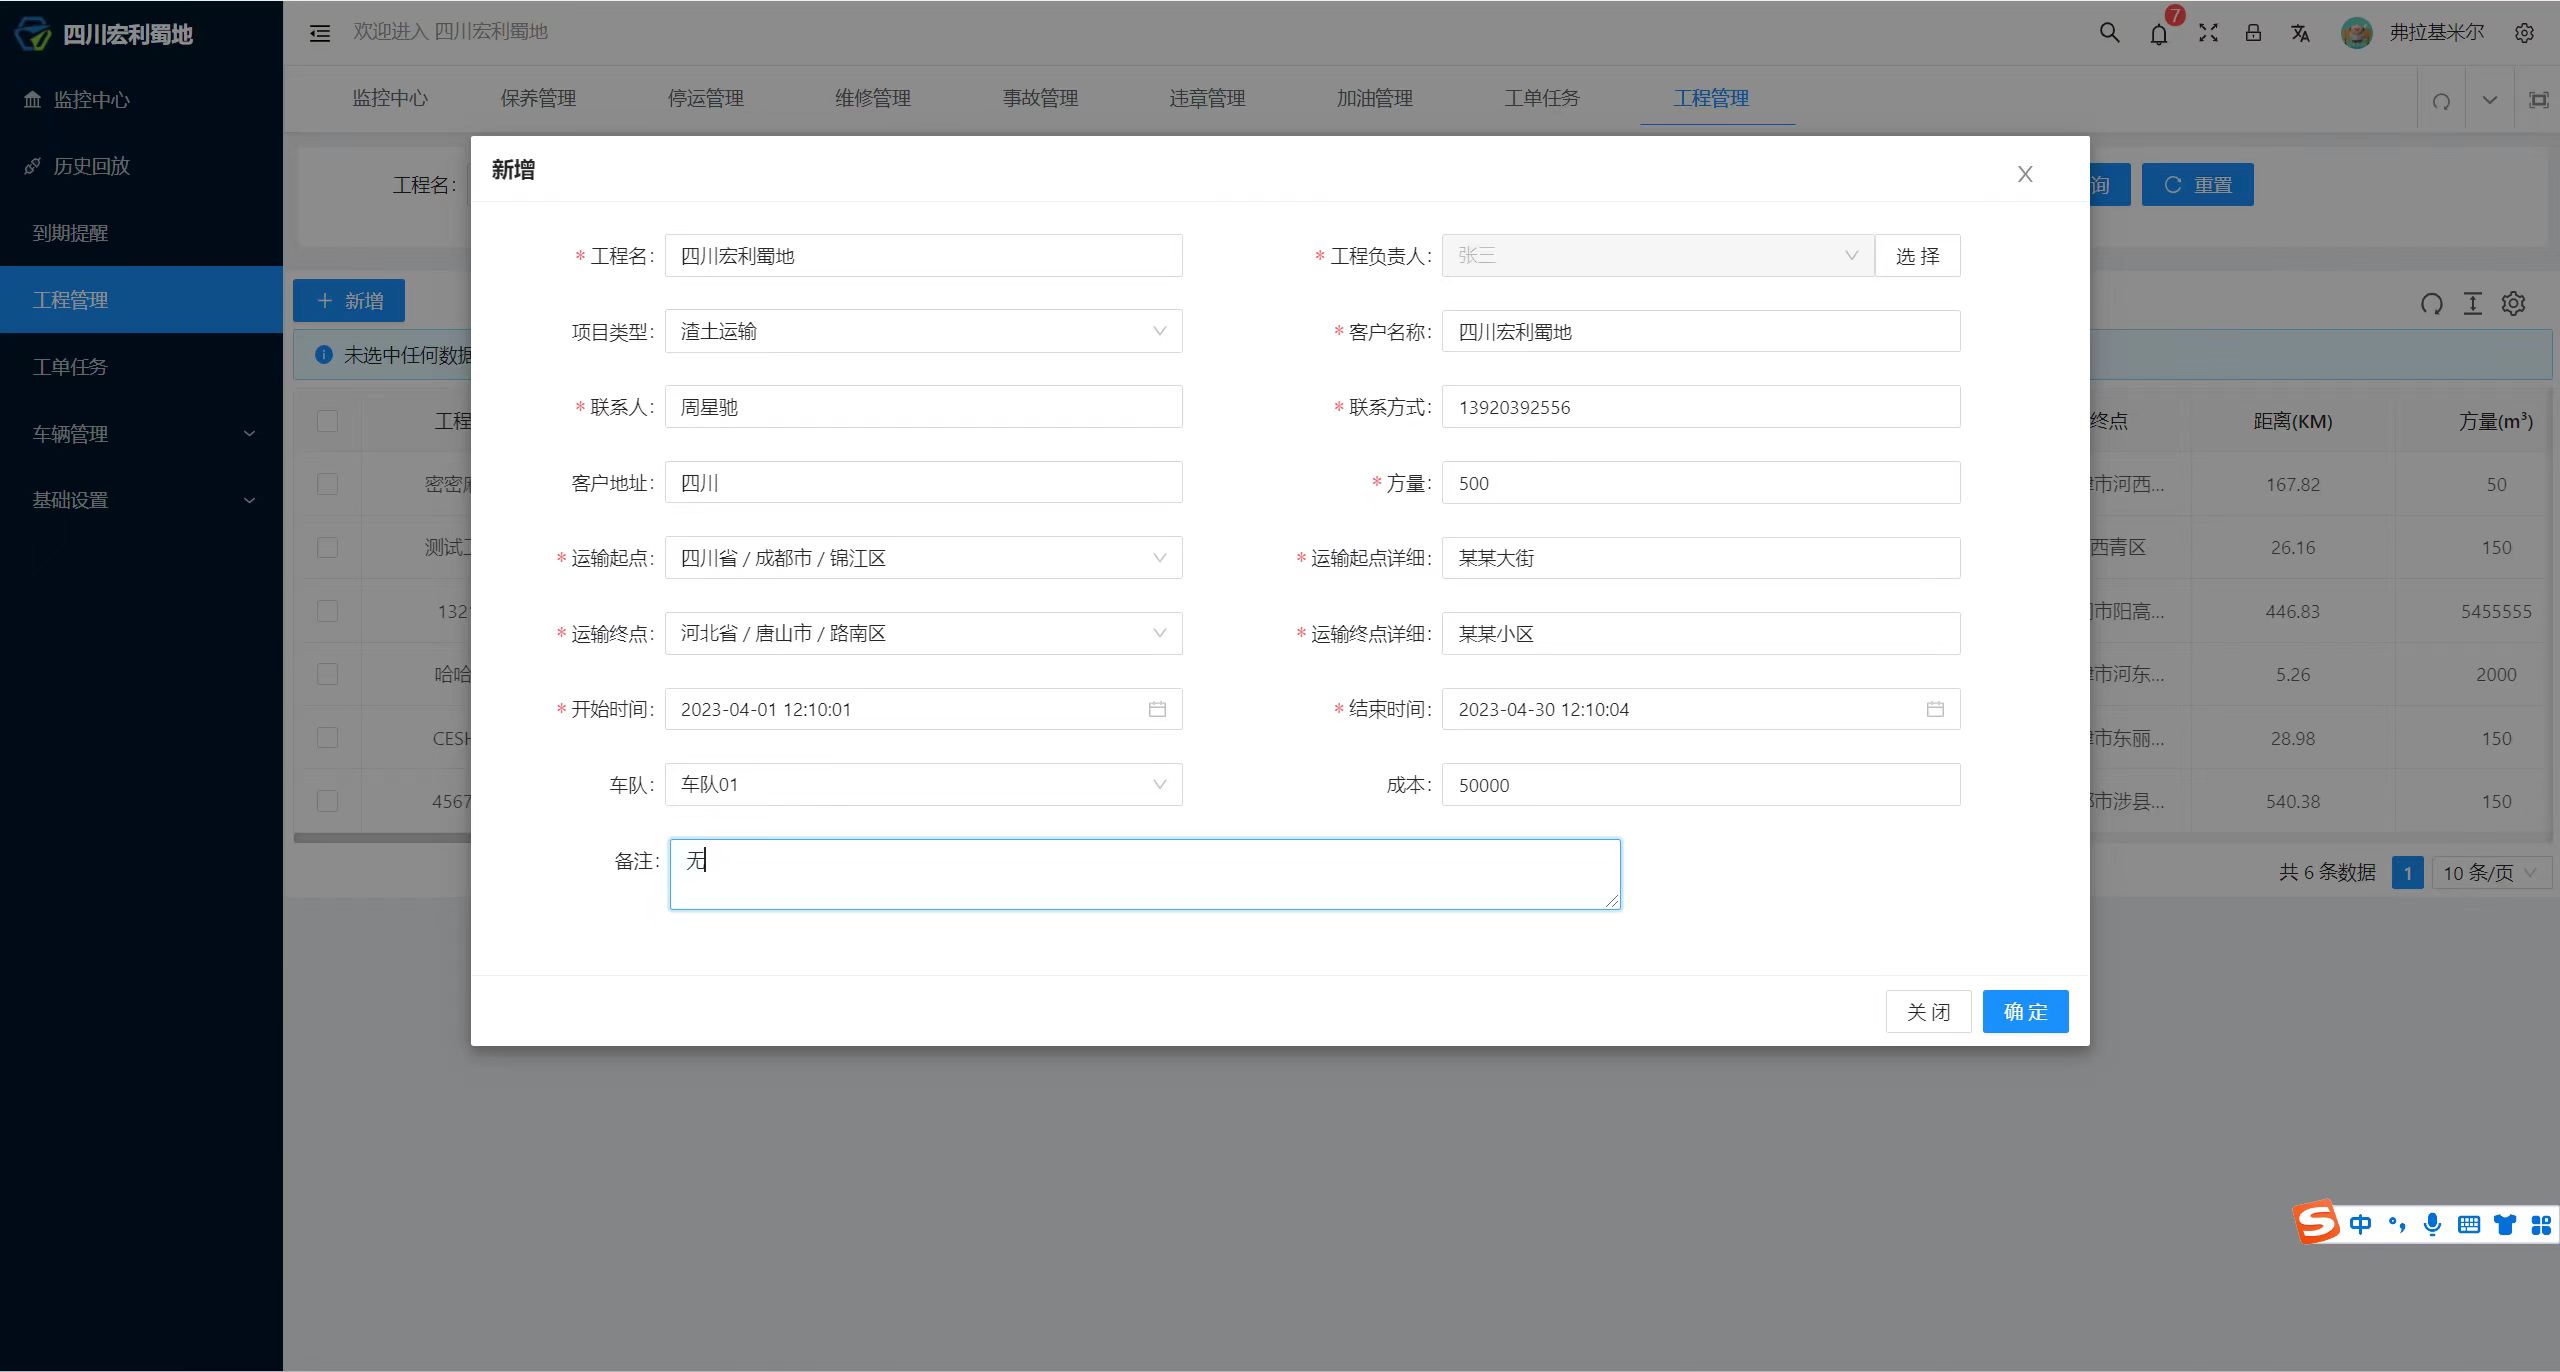Open table column settings gear
This screenshot has height=1372, width=2560.
click(x=2513, y=303)
